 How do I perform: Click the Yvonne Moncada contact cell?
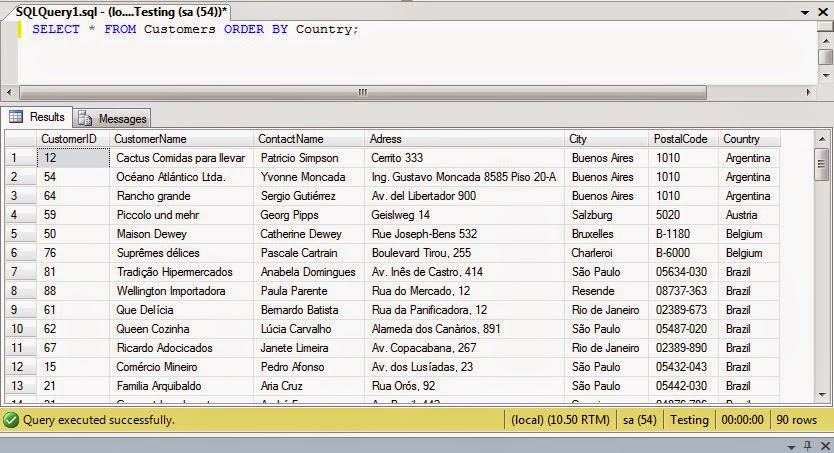(x=309, y=177)
